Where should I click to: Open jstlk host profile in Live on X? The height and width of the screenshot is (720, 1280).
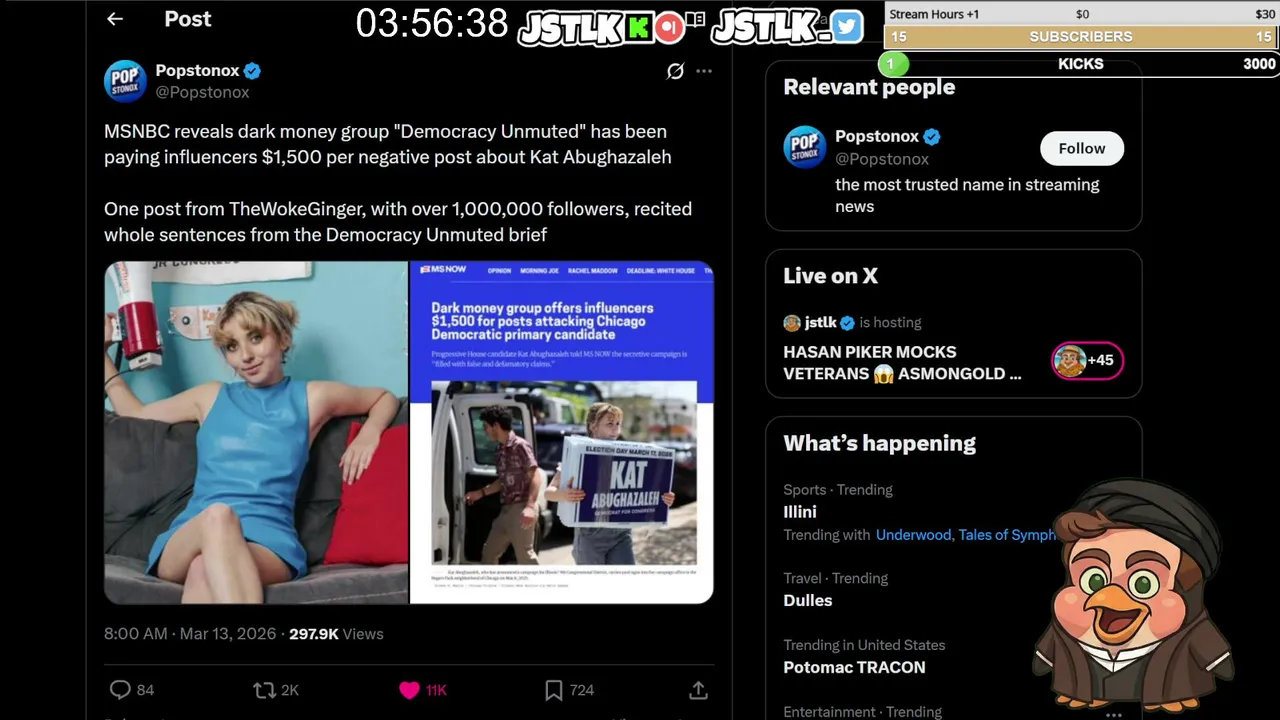820,322
